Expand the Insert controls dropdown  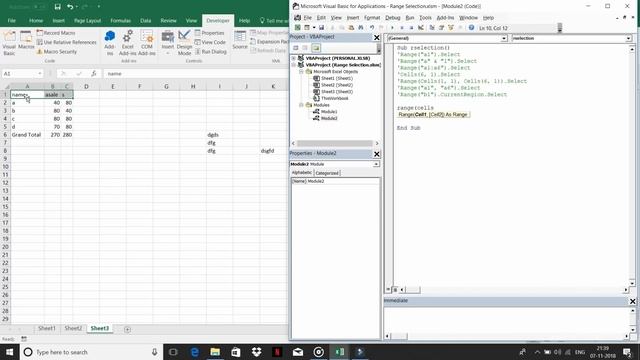[167, 42]
